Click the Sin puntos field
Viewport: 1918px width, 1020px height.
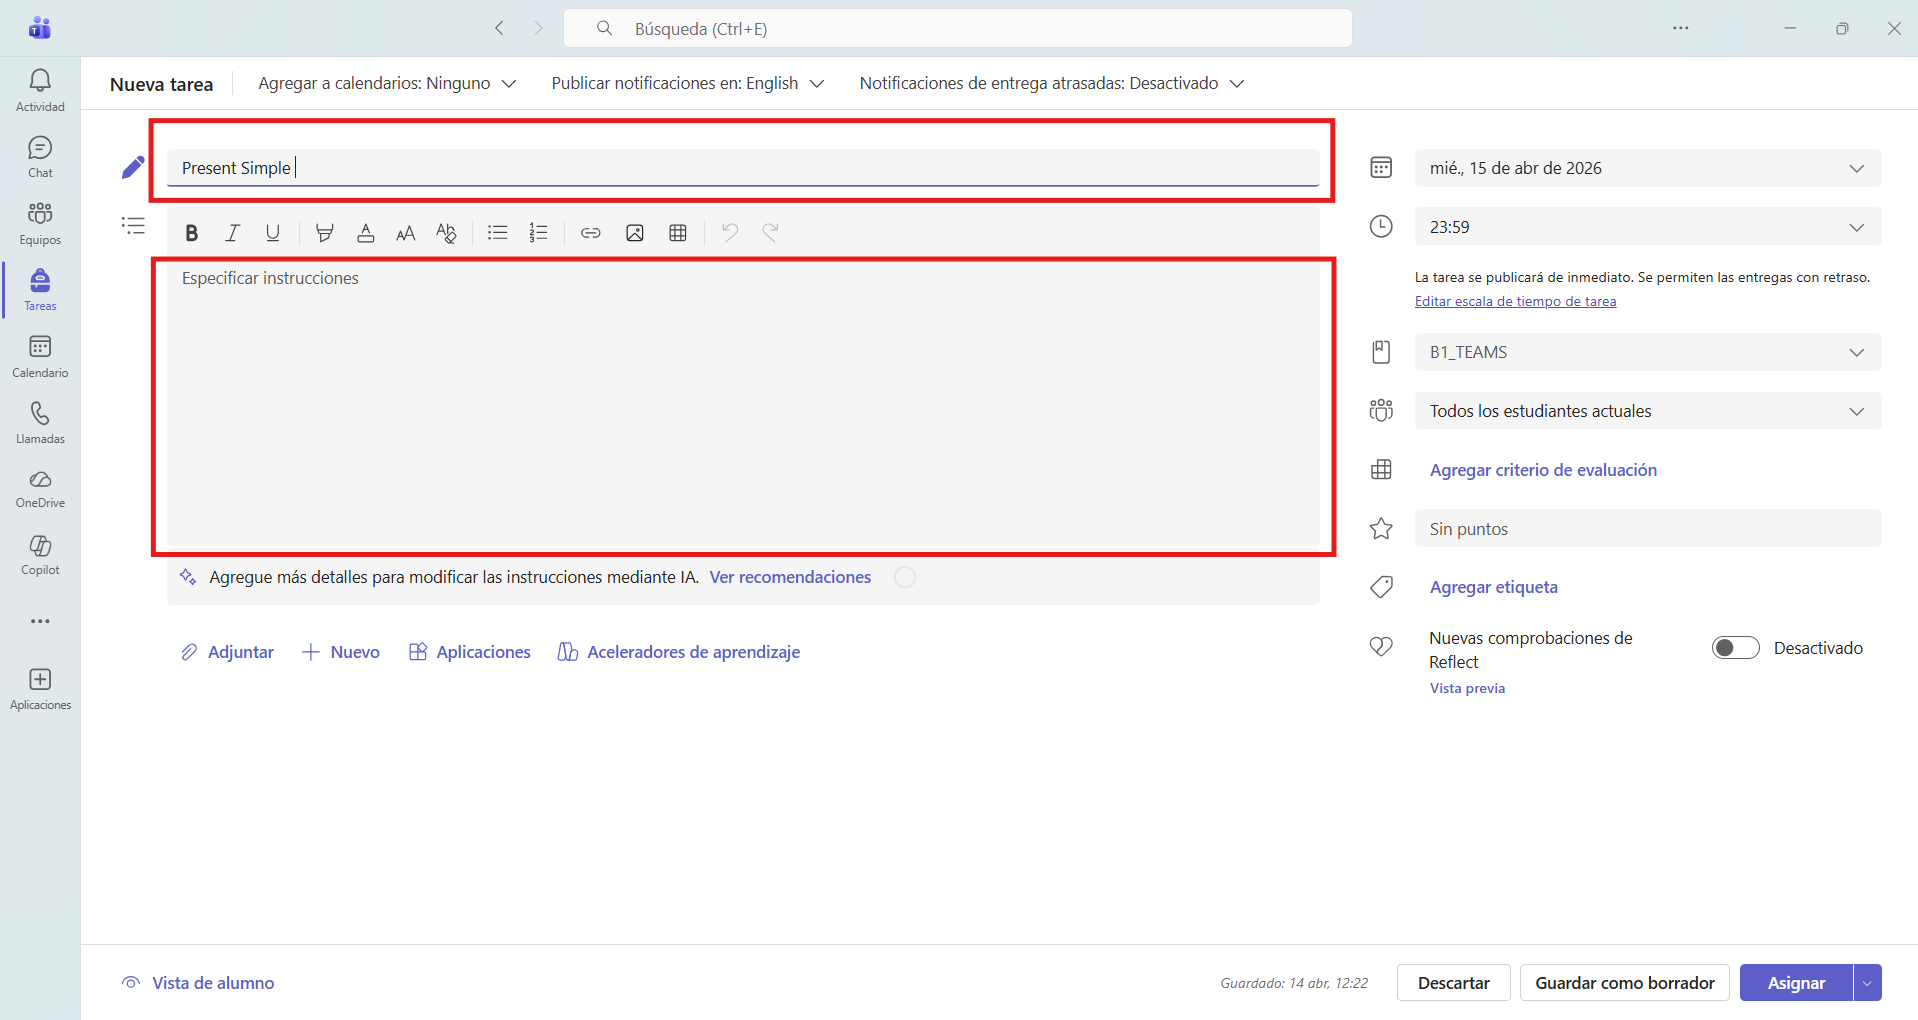pos(1648,528)
